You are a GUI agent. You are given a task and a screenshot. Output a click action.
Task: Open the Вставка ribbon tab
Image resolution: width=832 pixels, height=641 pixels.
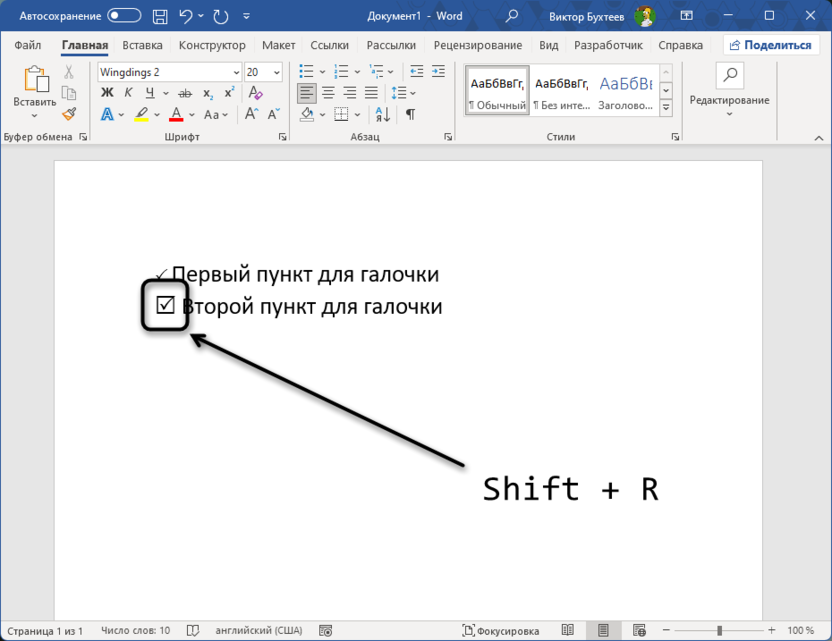click(x=142, y=45)
